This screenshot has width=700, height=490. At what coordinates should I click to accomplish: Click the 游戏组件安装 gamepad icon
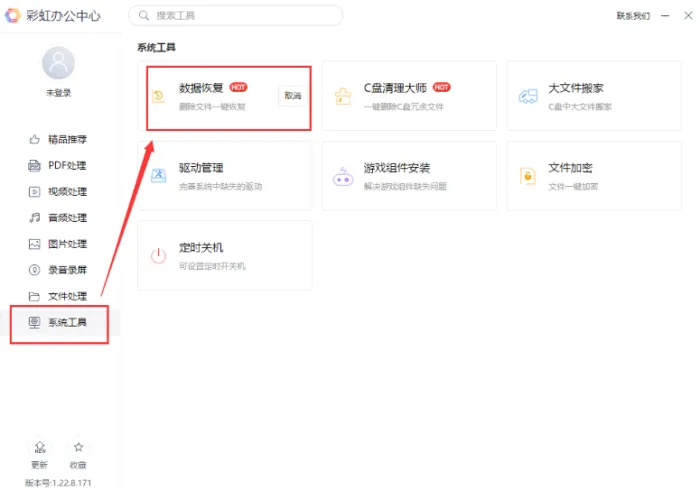tap(343, 177)
